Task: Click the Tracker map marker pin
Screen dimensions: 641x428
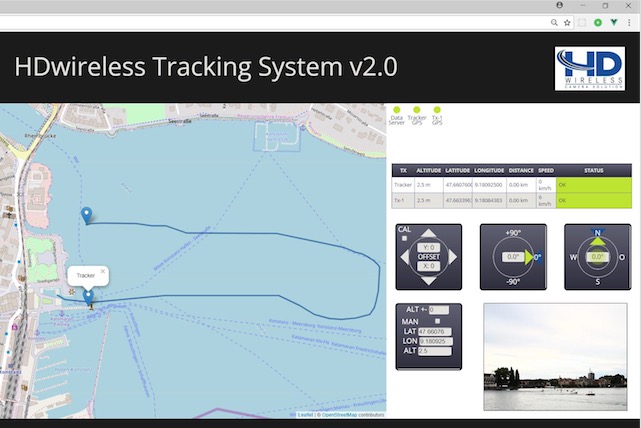Action: tap(88, 297)
